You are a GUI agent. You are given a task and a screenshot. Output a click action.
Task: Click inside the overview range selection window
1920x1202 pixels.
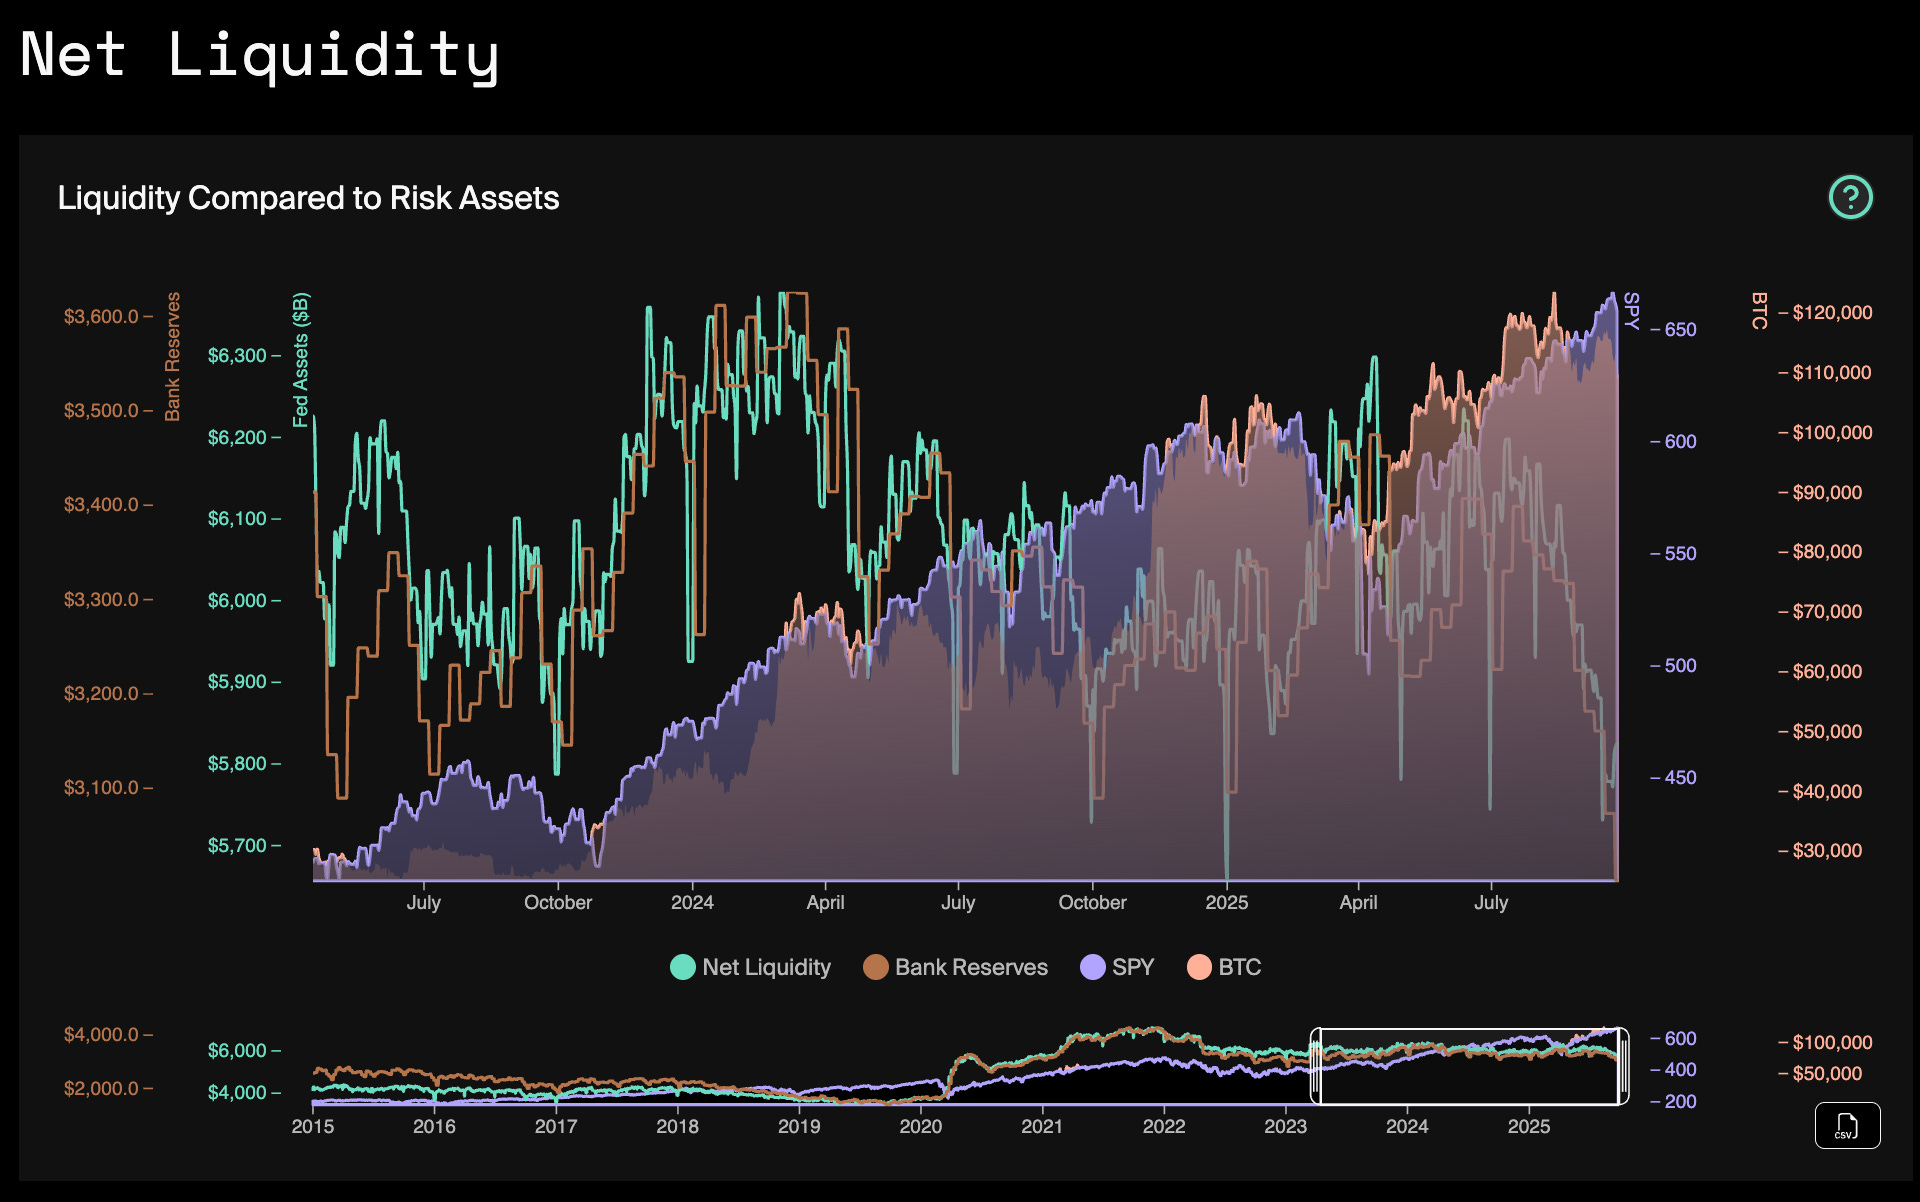1468,1066
